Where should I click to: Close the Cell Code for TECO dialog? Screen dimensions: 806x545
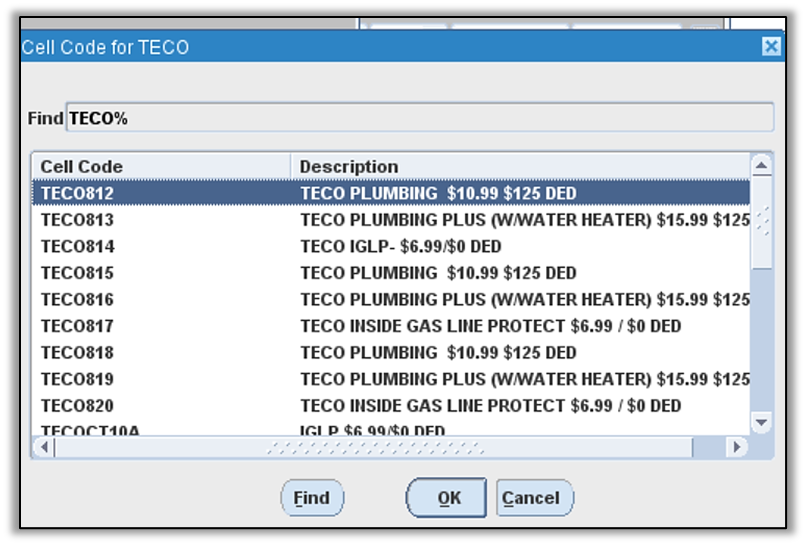click(x=770, y=47)
